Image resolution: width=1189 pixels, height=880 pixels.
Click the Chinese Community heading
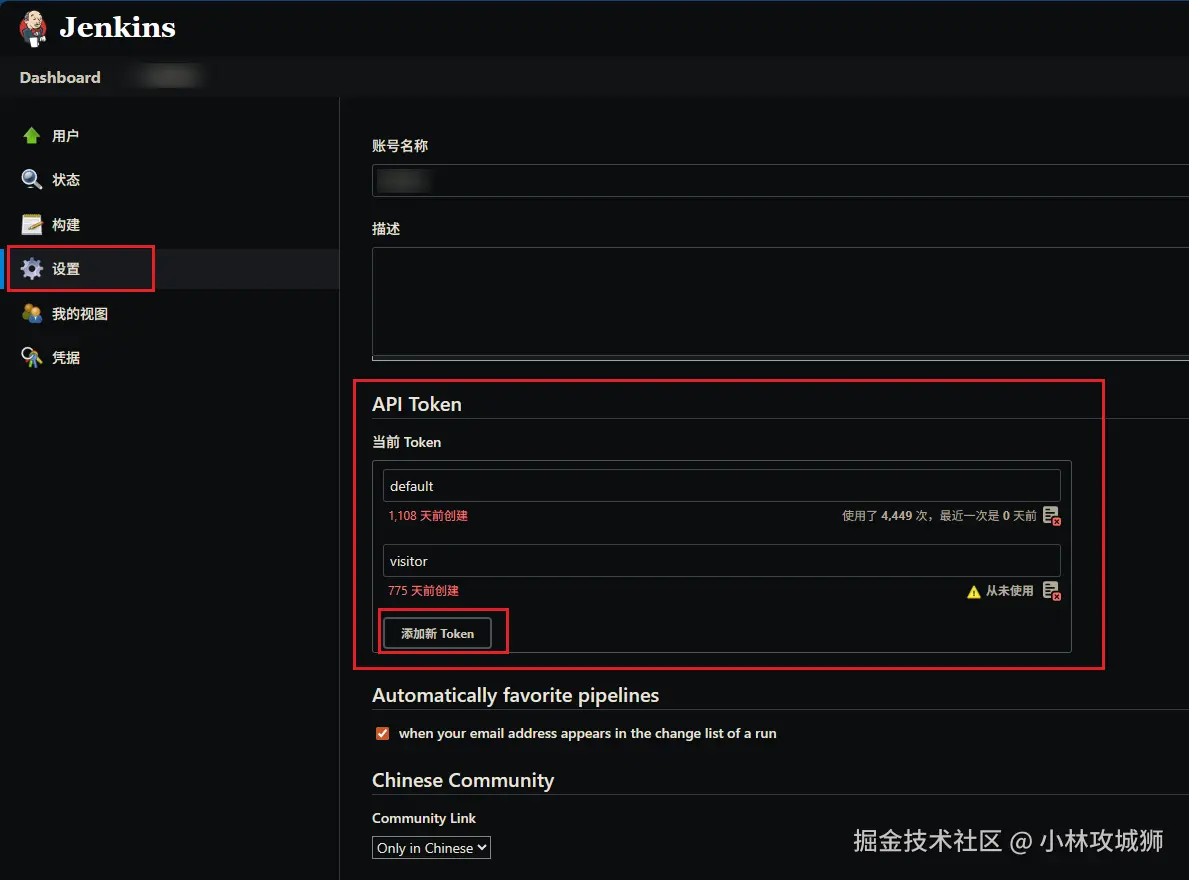point(463,780)
